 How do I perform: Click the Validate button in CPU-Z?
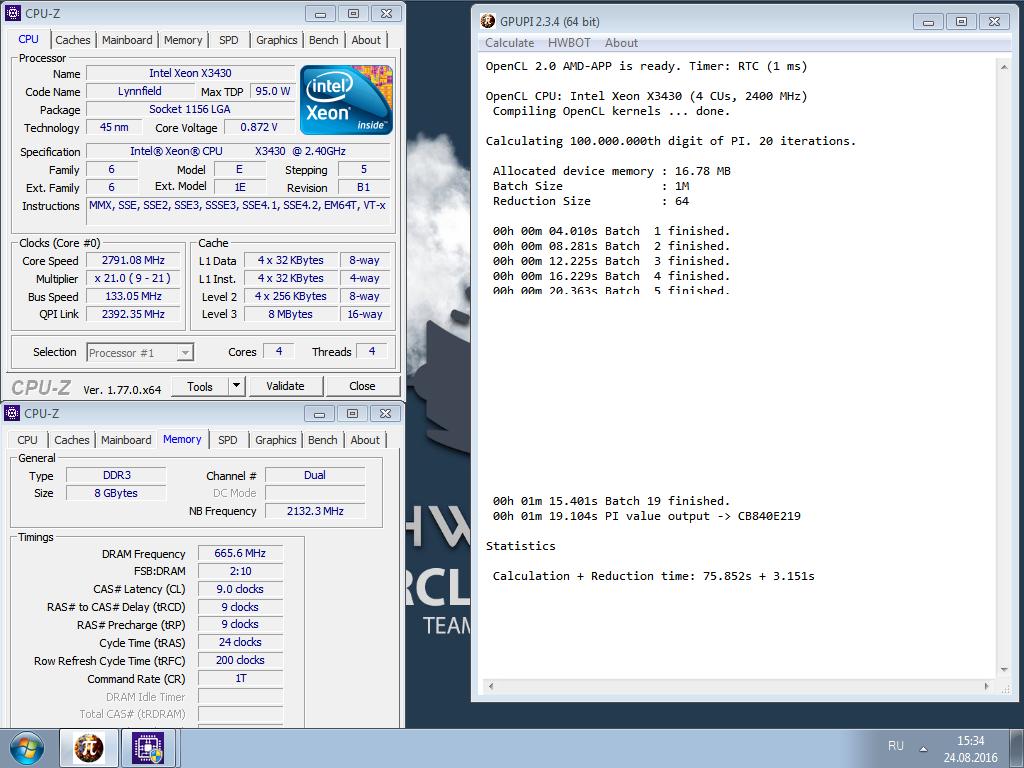point(285,386)
